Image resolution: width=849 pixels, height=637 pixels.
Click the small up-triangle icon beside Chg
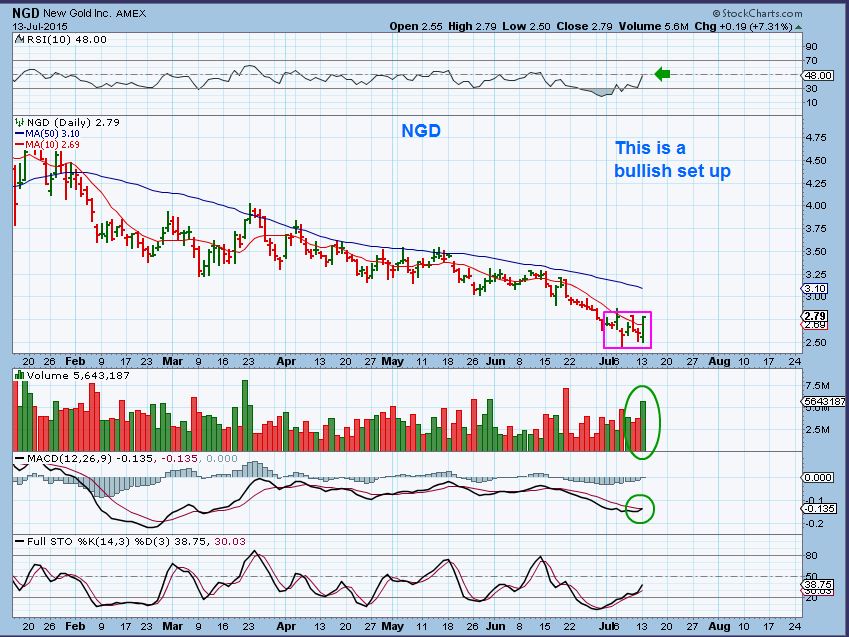tap(799, 27)
